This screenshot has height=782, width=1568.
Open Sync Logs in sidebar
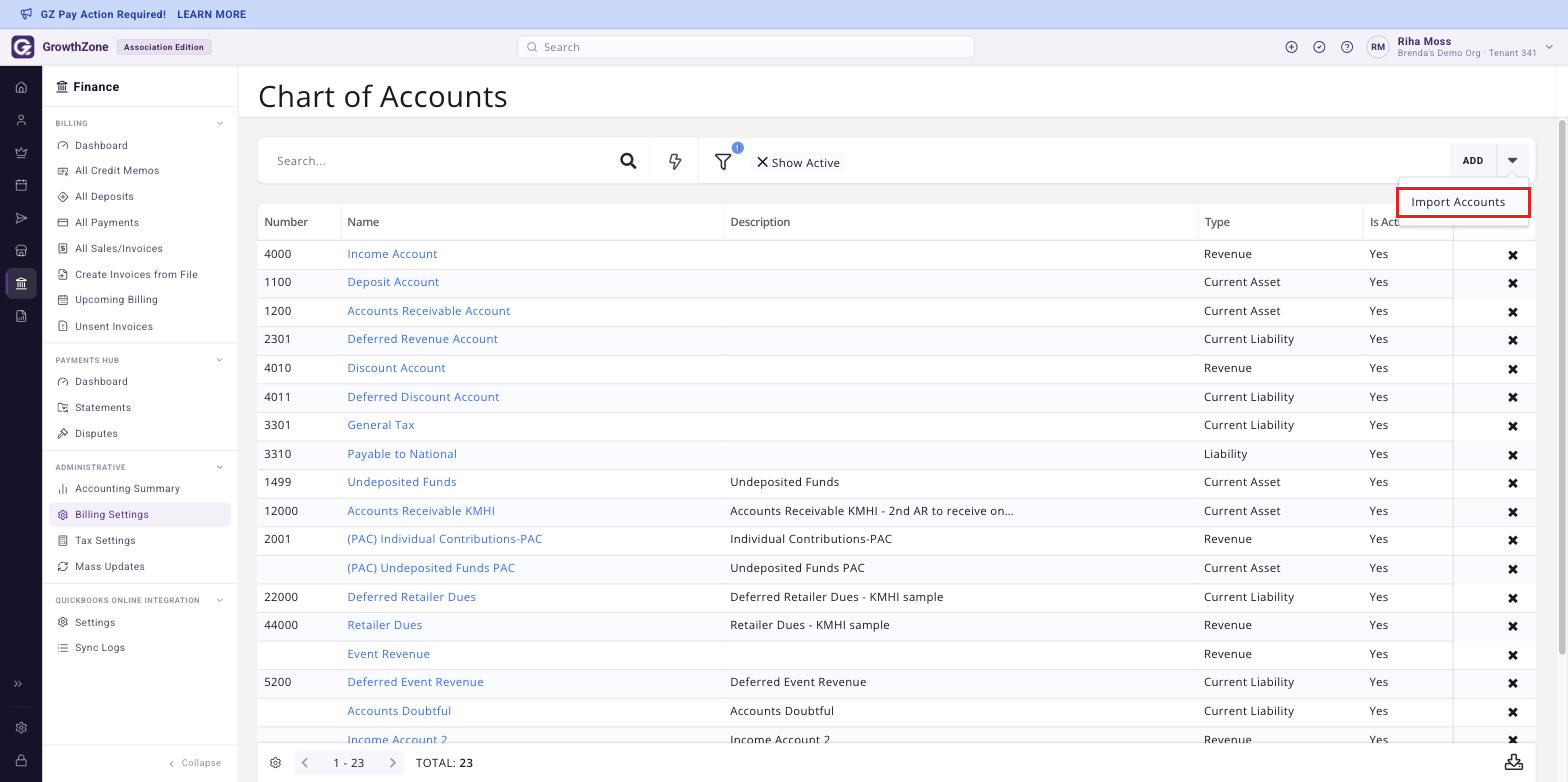coord(100,648)
